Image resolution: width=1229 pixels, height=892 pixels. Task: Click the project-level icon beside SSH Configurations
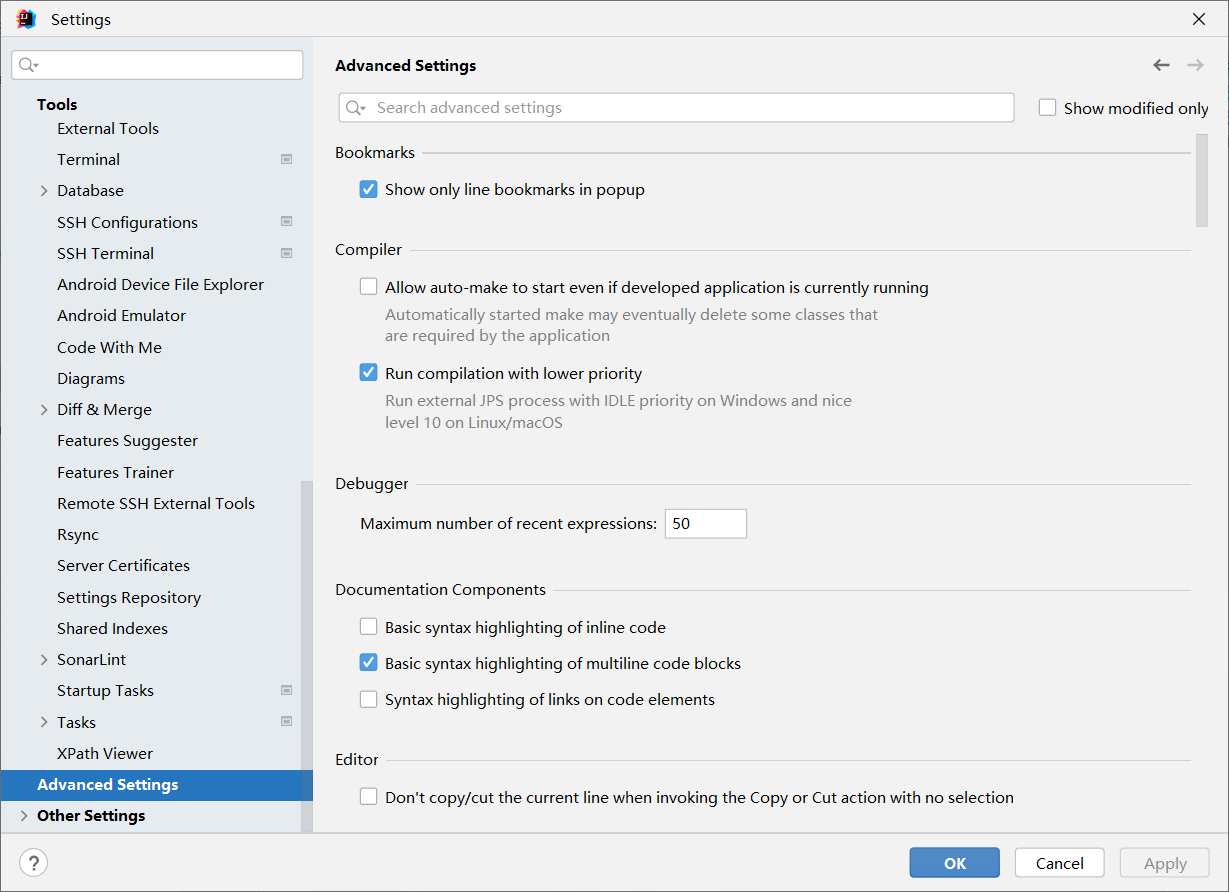[286, 222]
